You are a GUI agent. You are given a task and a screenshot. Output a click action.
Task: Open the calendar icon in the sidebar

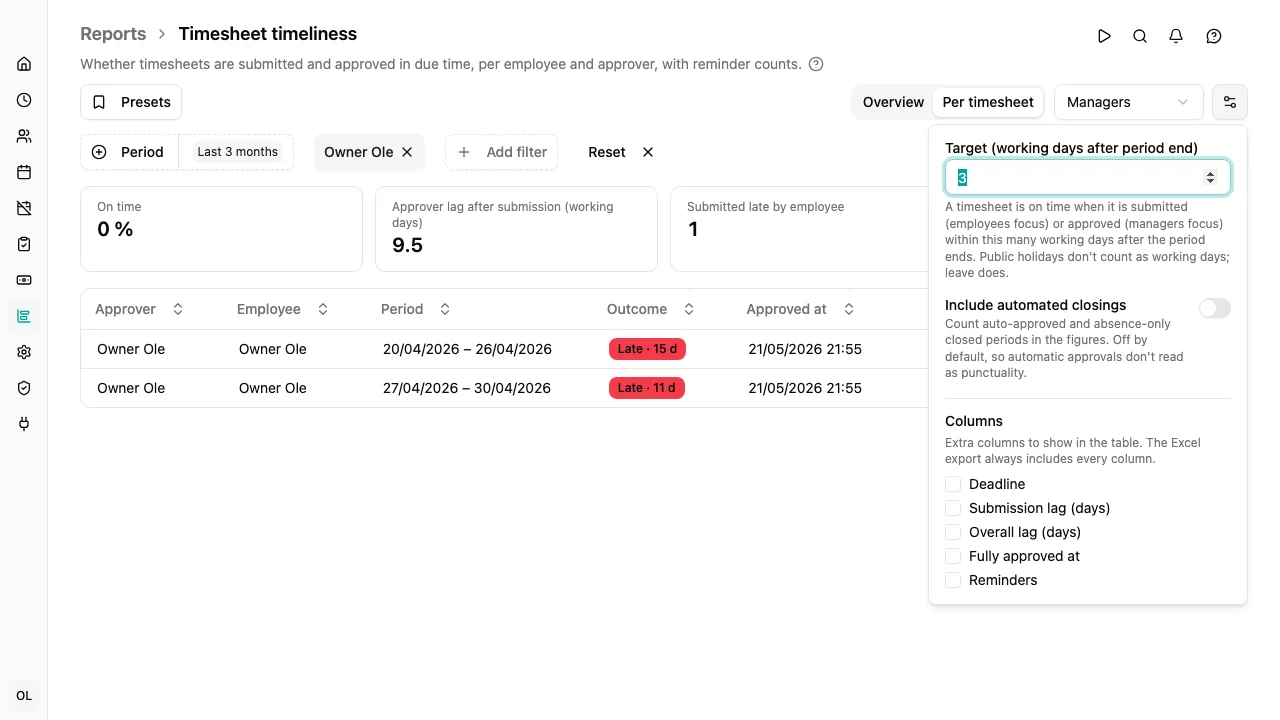(x=24, y=172)
